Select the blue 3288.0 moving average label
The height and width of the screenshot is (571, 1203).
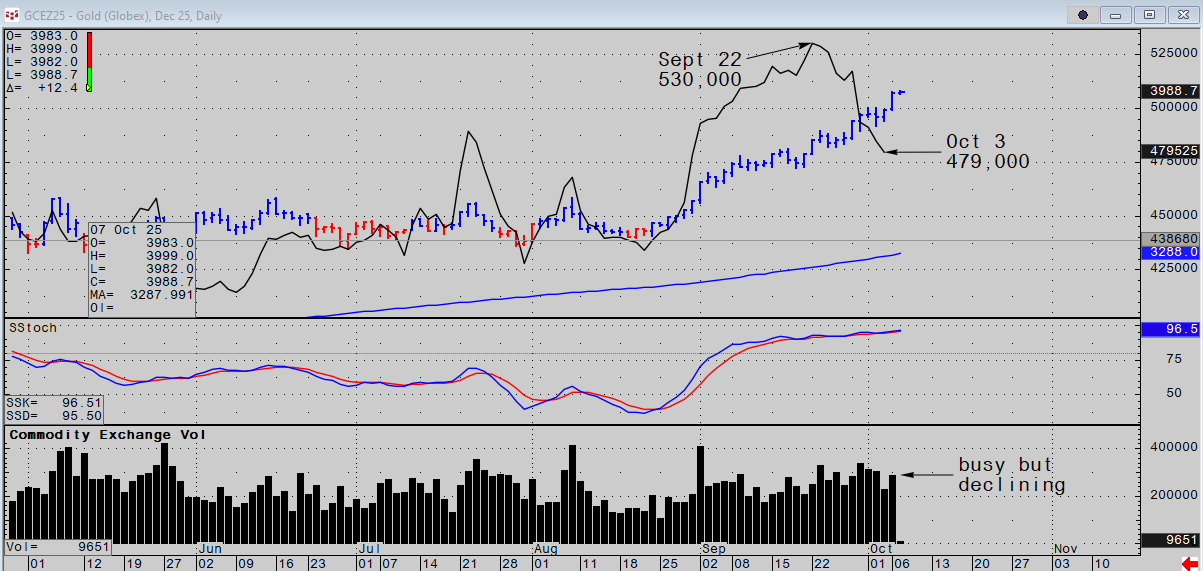[1171, 253]
